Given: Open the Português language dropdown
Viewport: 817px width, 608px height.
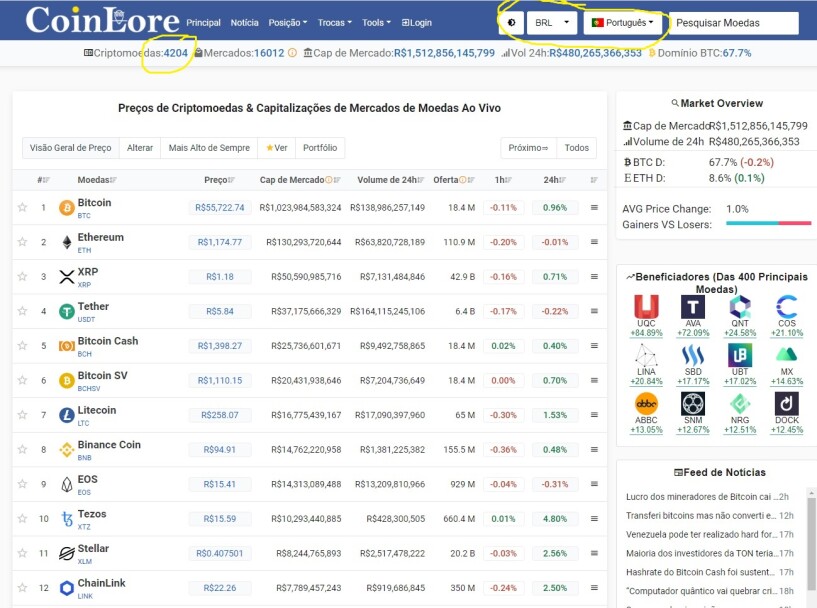Looking at the screenshot, I should tap(623, 23).
